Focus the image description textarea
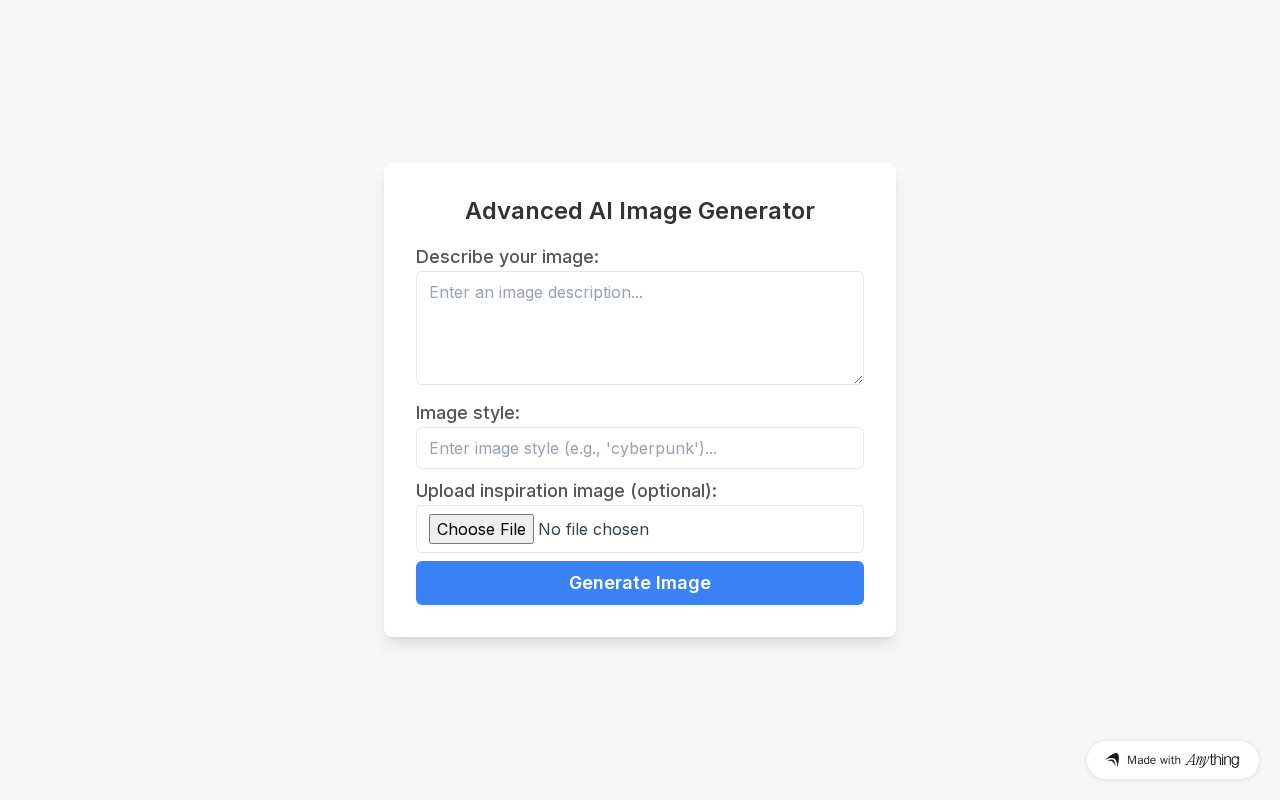Image resolution: width=1280 pixels, height=800 pixels. coord(640,328)
